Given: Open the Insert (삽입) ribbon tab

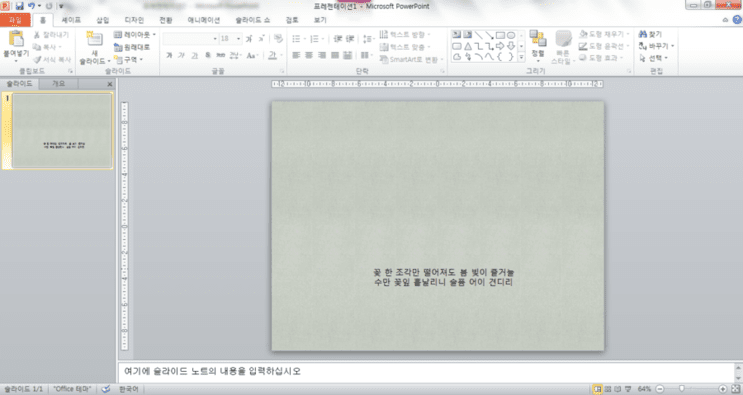Looking at the screenshot, I should coord(103,20).
